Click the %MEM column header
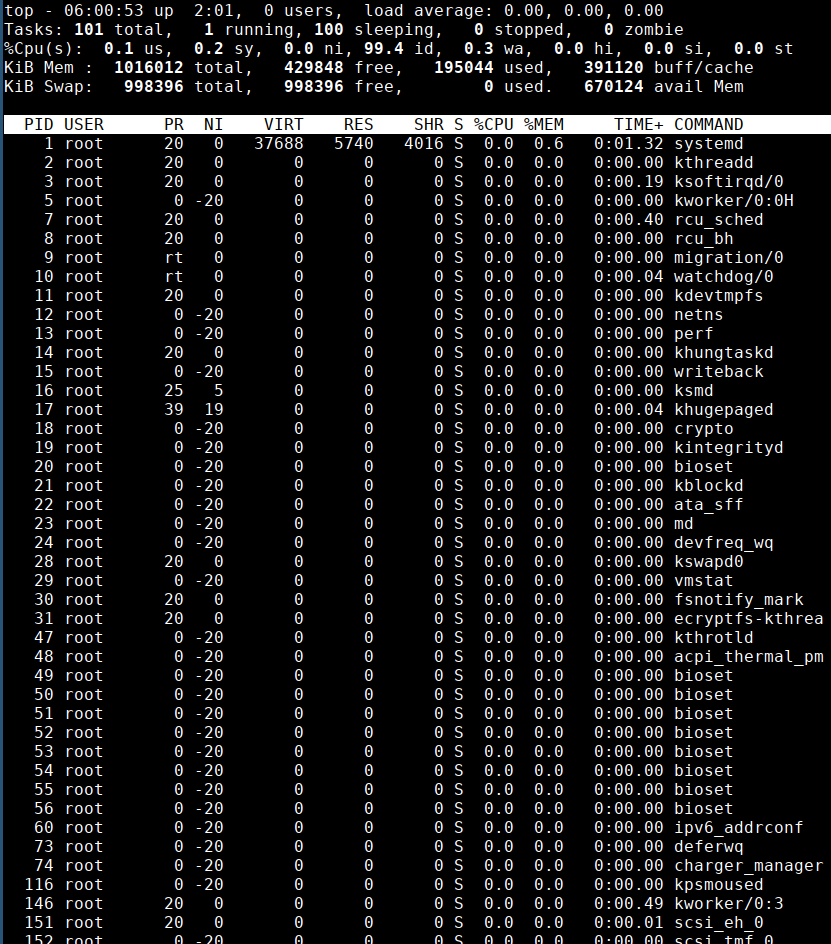 (x=543, y=125)
